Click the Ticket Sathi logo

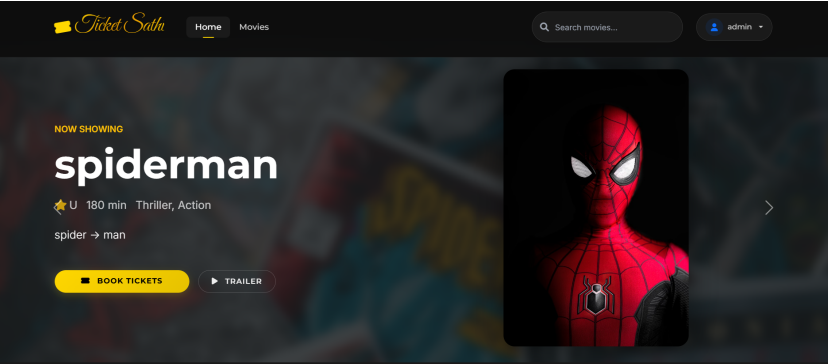click(x=109, y=25)
